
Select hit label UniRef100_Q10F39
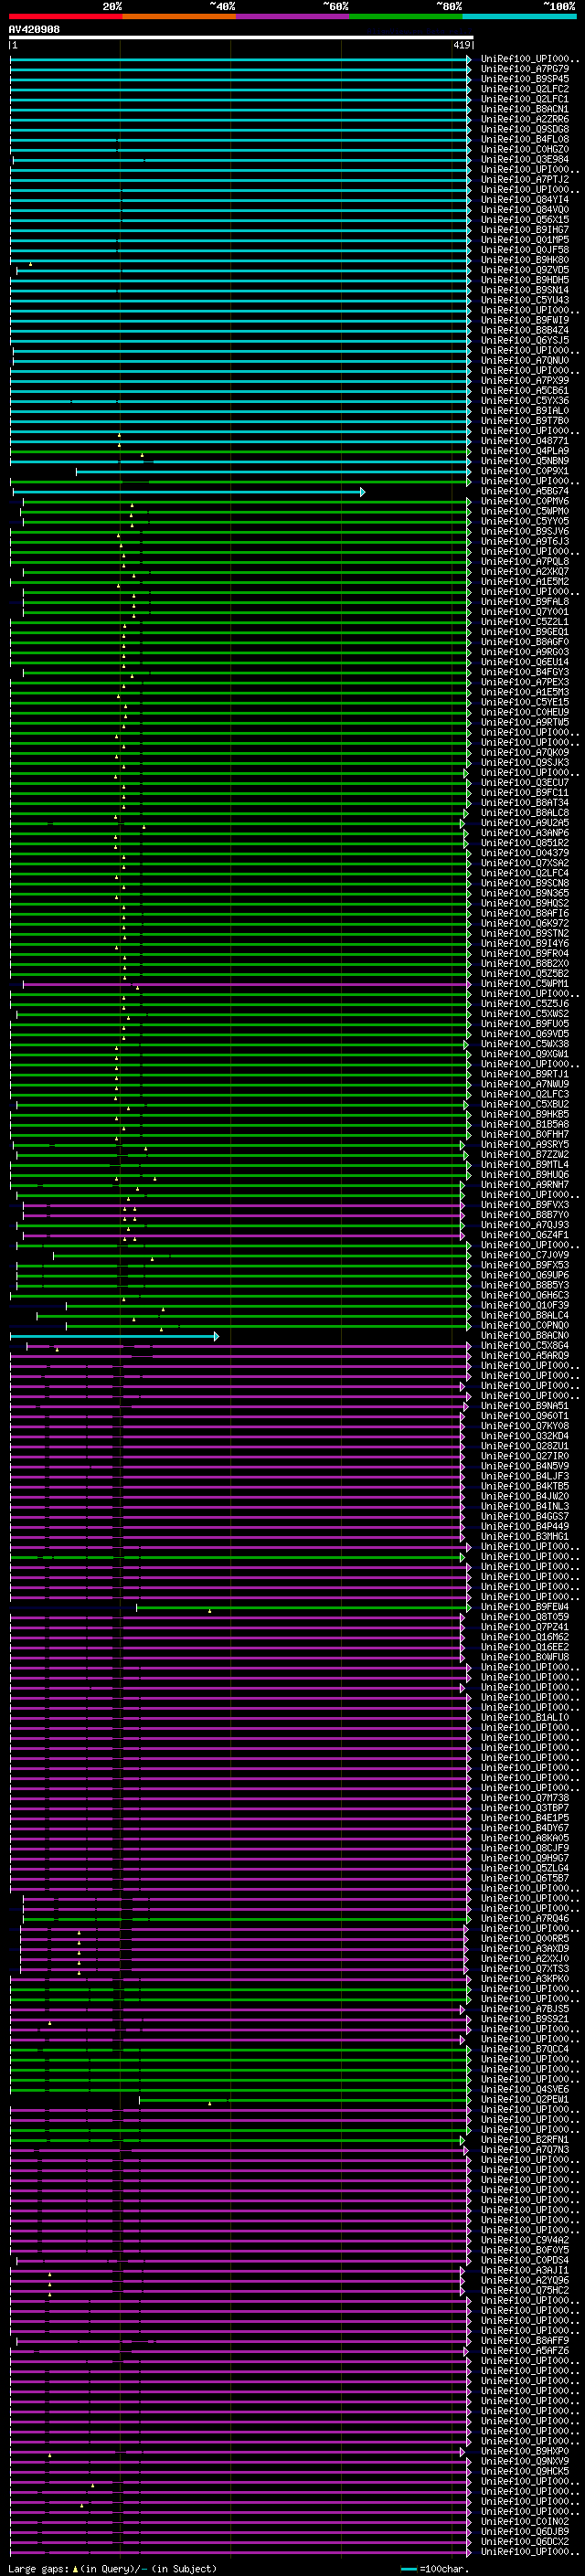tap(525, 1305)
